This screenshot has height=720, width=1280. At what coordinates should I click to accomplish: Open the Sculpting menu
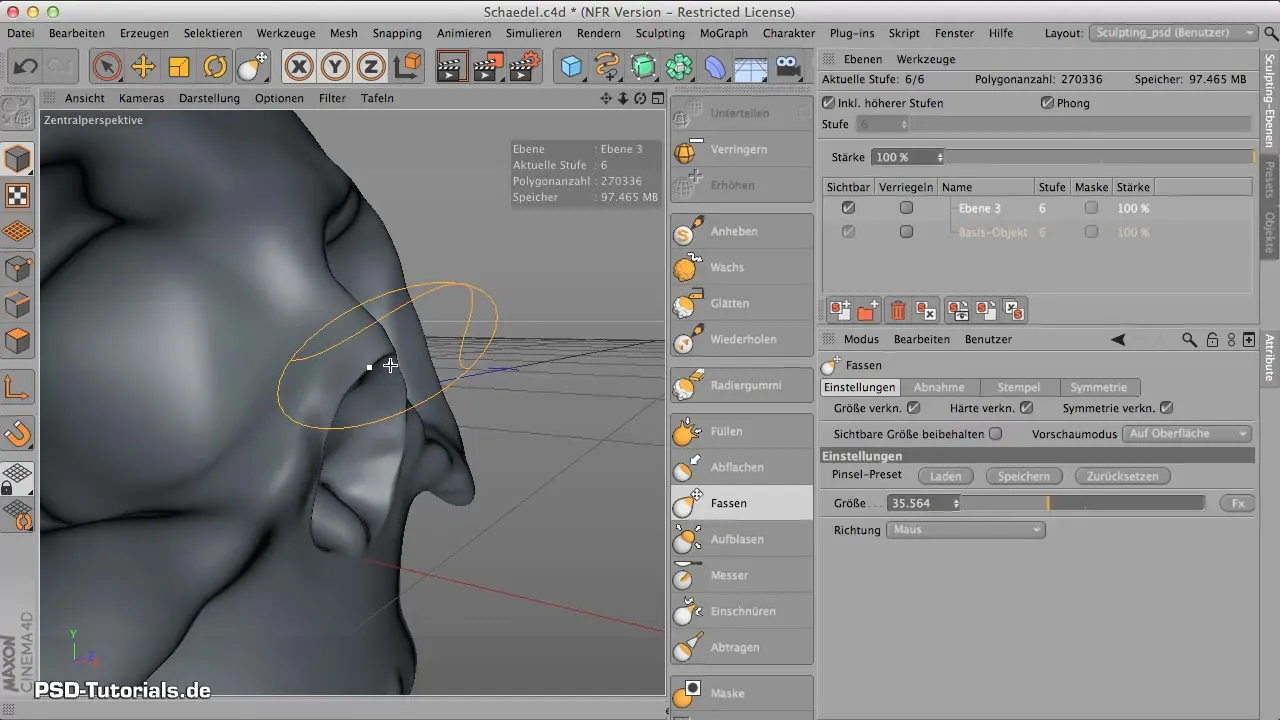tap(660, 33)
